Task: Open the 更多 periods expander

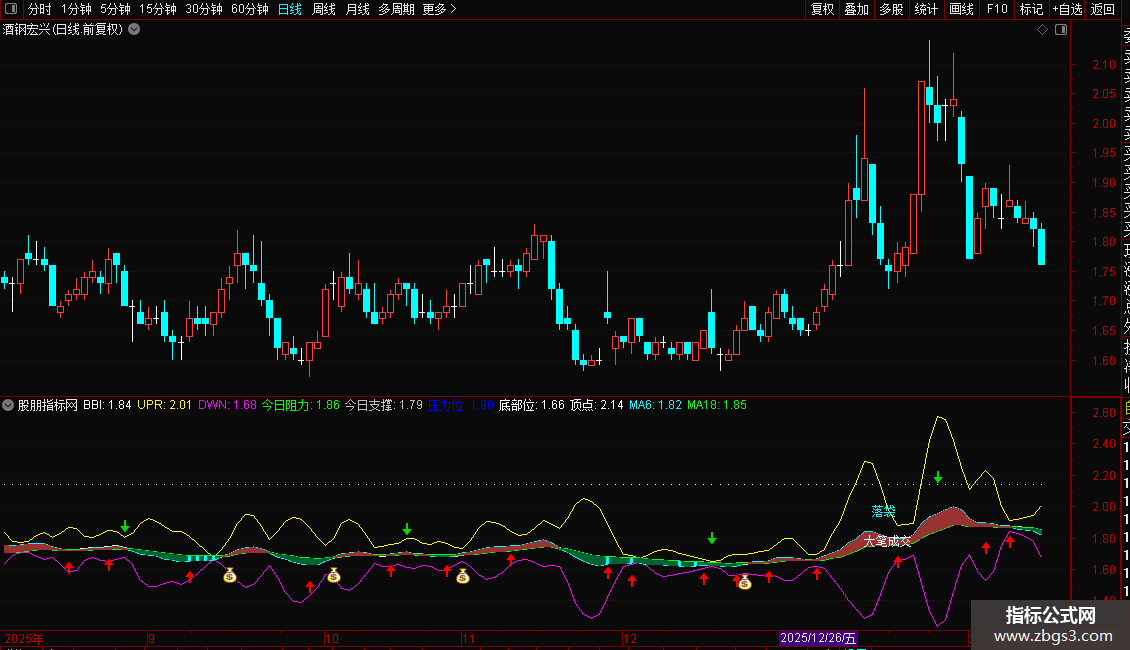Action: [439, 9]
